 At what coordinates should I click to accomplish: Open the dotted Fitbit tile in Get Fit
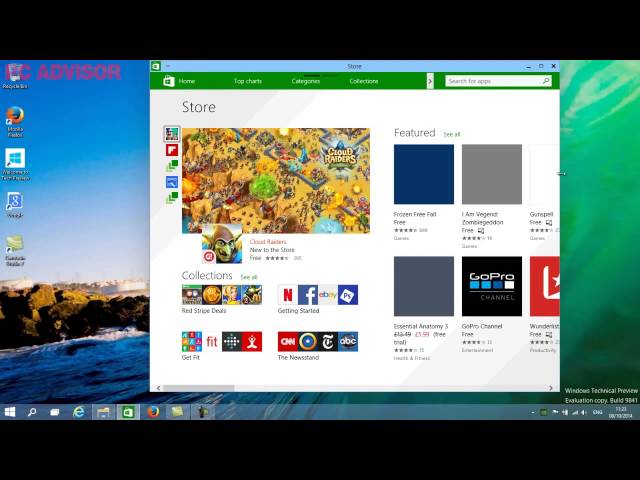[x=232, y=342]
